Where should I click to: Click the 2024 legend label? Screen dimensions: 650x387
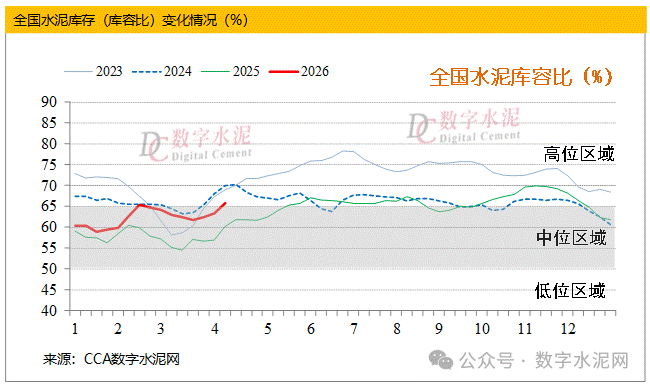(178, 71)
